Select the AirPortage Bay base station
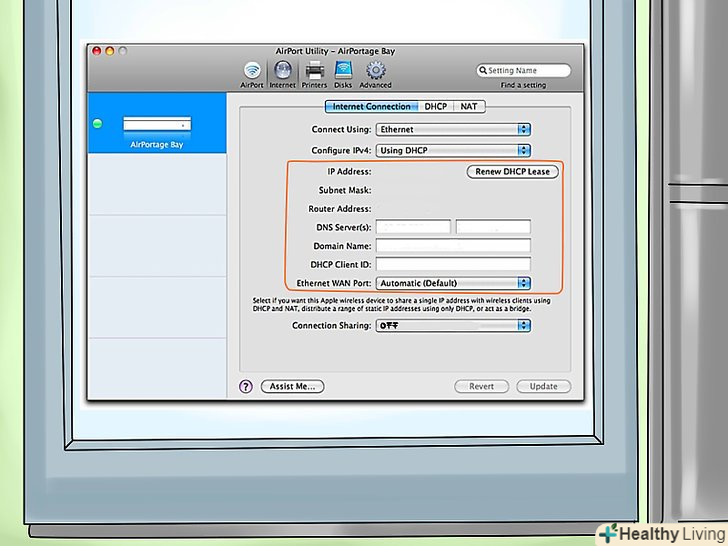Screen dimensions: 728x546 tap(157, 123)
